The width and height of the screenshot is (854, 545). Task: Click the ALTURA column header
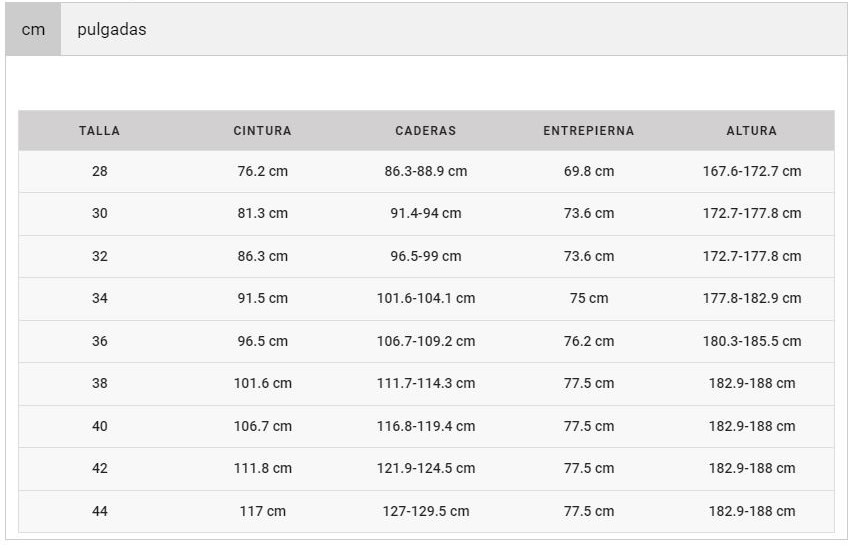pos(751,131)
